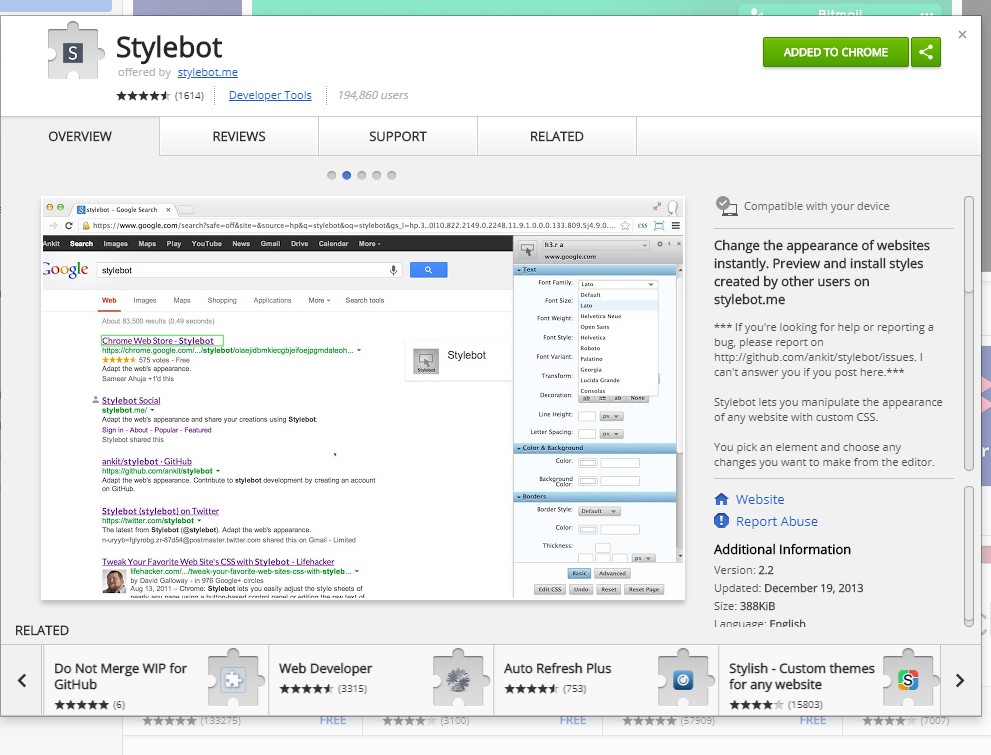Open the Support tab

pos(396,136)
